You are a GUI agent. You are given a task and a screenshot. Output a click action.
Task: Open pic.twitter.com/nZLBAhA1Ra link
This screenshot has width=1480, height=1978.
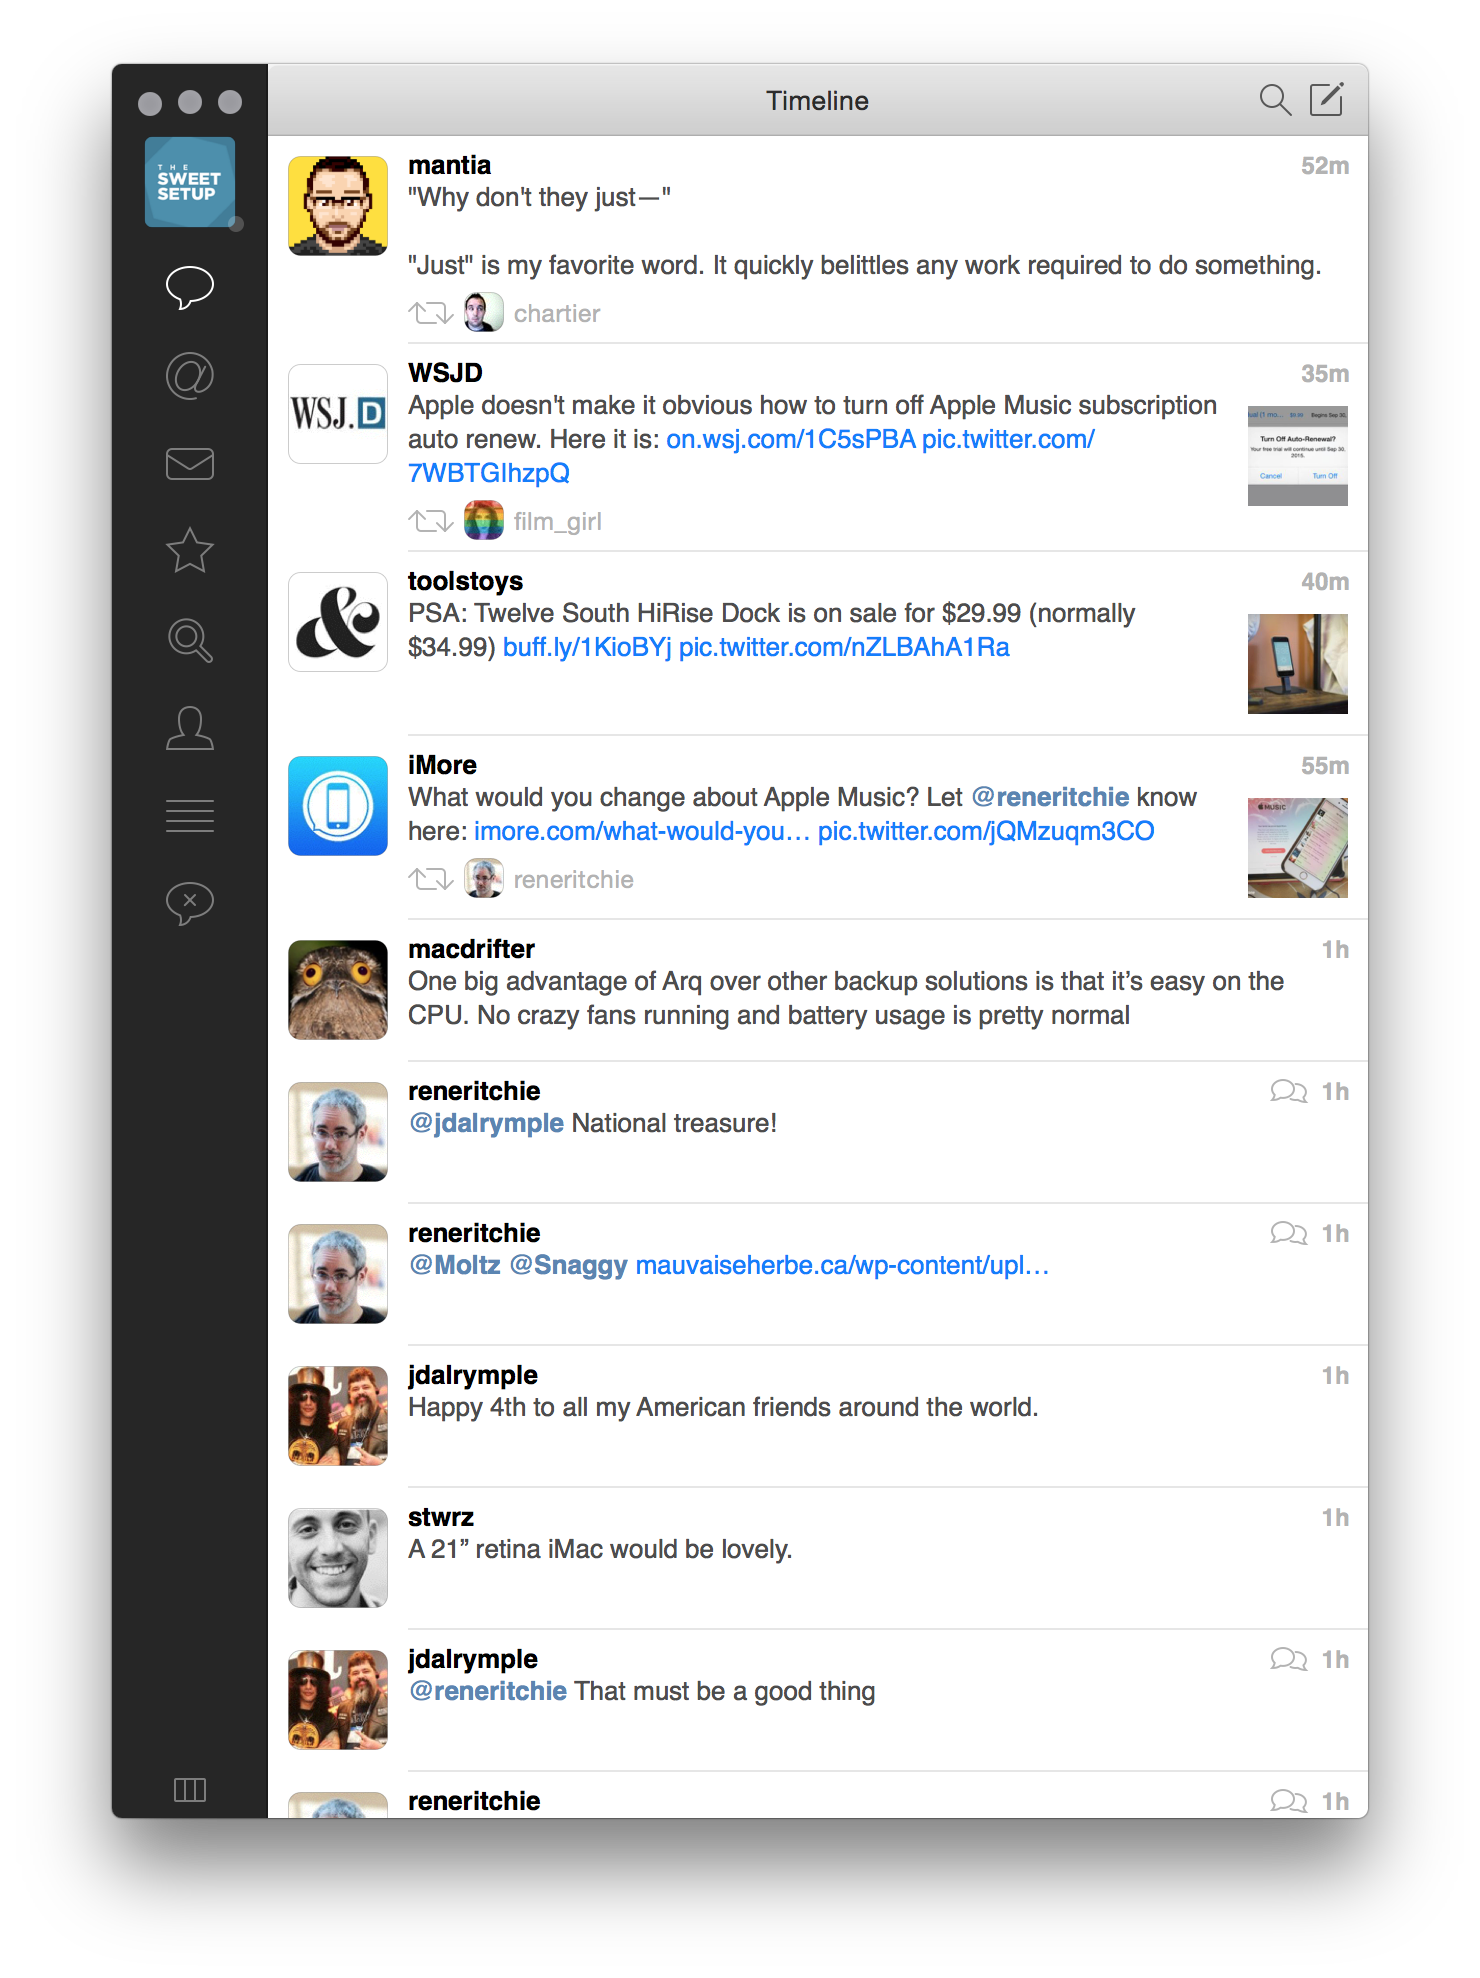(x=844, y=648)
